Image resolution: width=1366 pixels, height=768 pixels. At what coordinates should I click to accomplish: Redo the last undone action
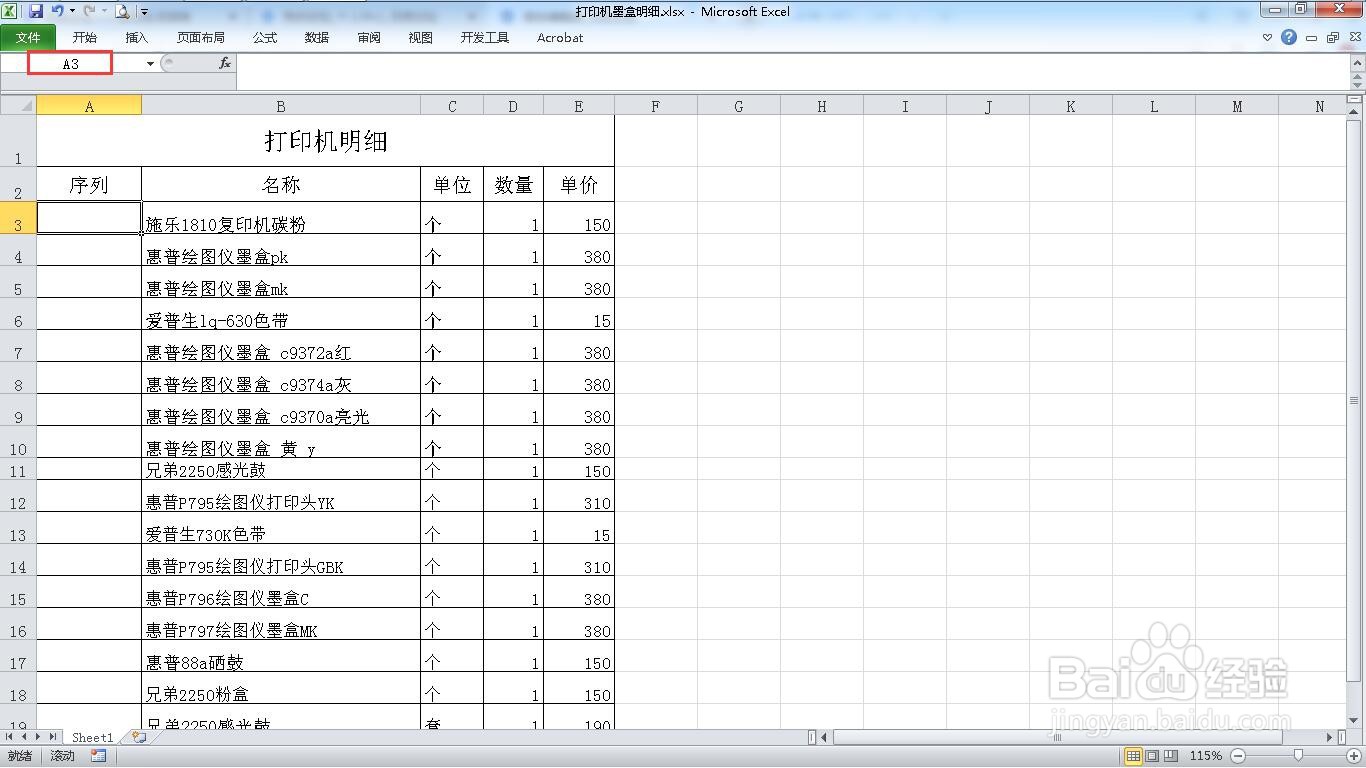(x=89, y=11)
